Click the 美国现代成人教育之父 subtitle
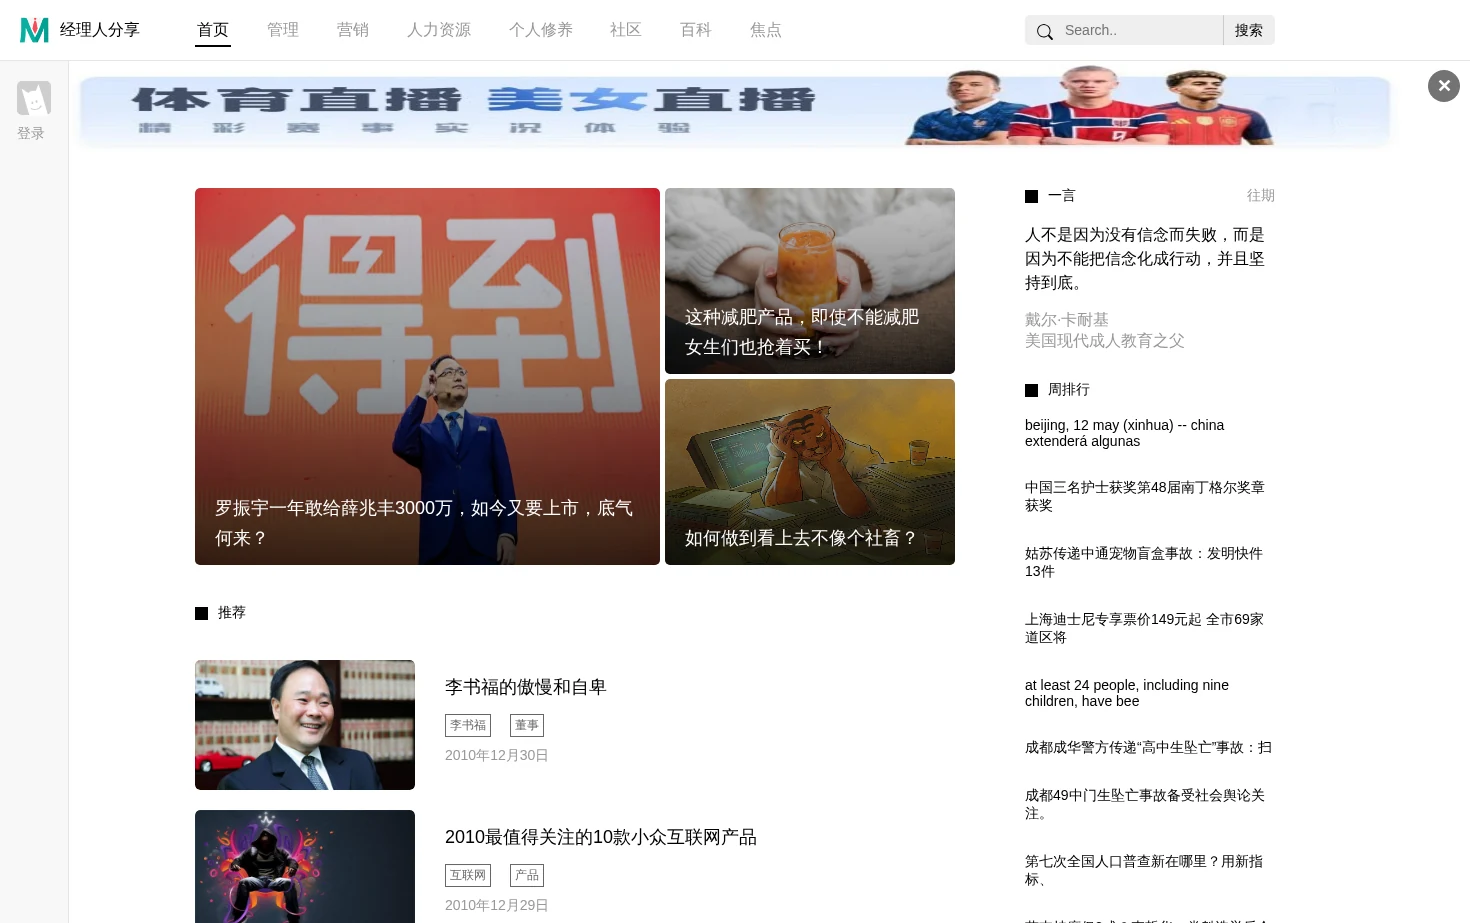 1105,341
